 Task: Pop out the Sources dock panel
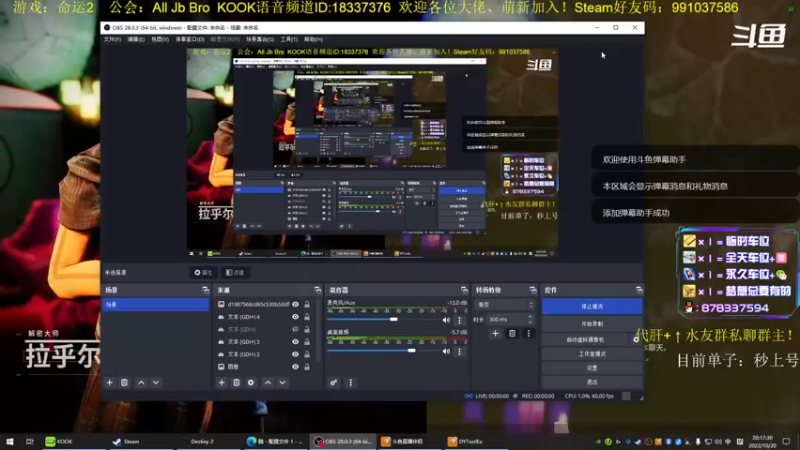(317, 290)
